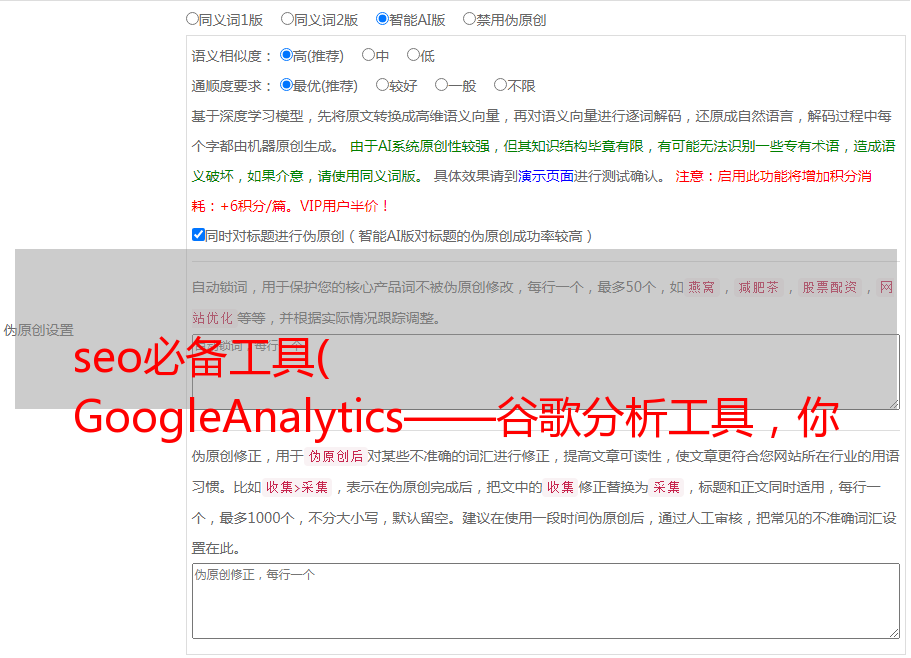Choose the 同义词2版 radio option
The image size is (911, 658).
point(287,19)
